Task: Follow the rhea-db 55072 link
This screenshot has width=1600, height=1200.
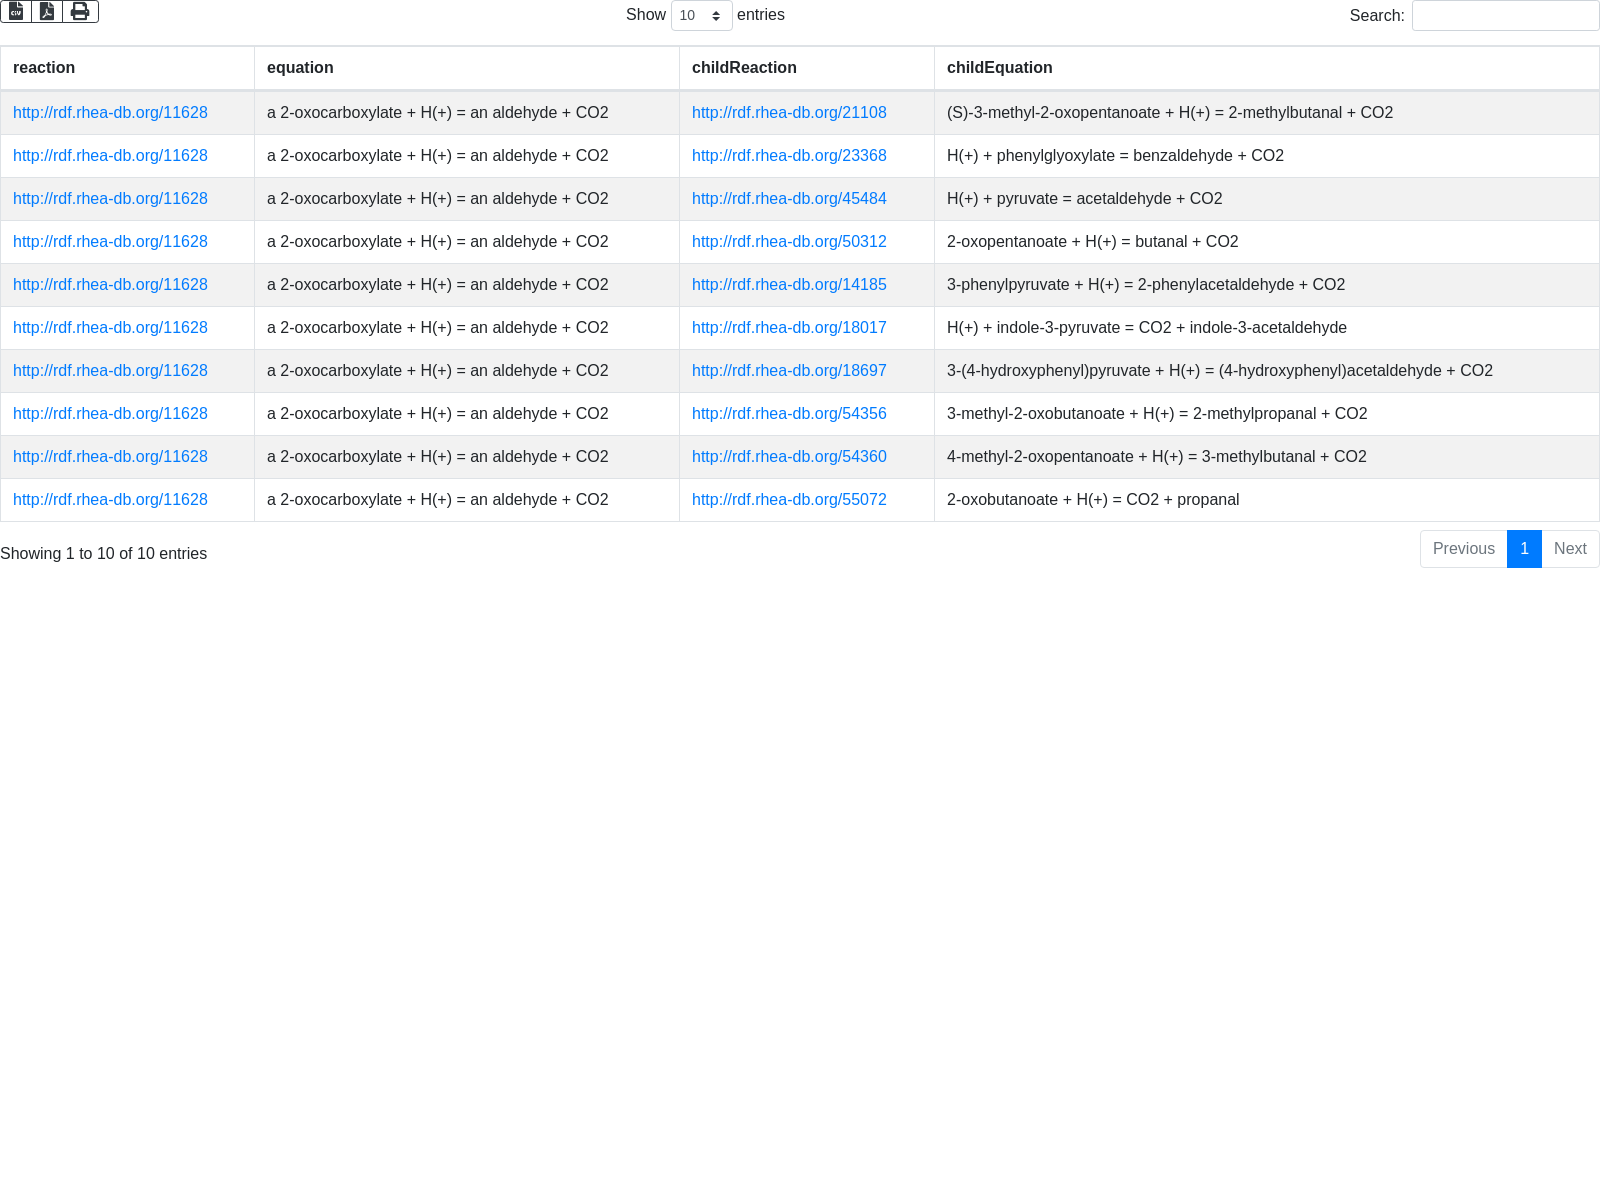Action: [789, 500]
